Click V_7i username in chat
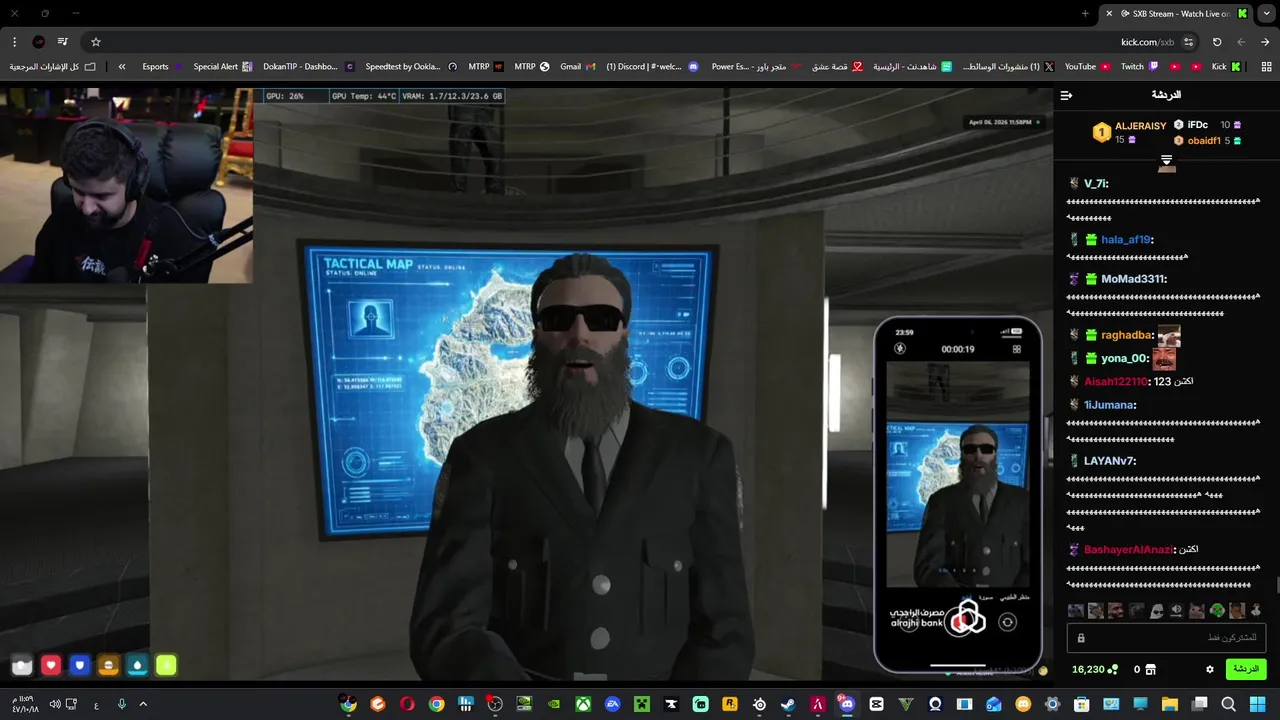The height and width of the screenshot is (720, 1280). tap(1096, 184)
